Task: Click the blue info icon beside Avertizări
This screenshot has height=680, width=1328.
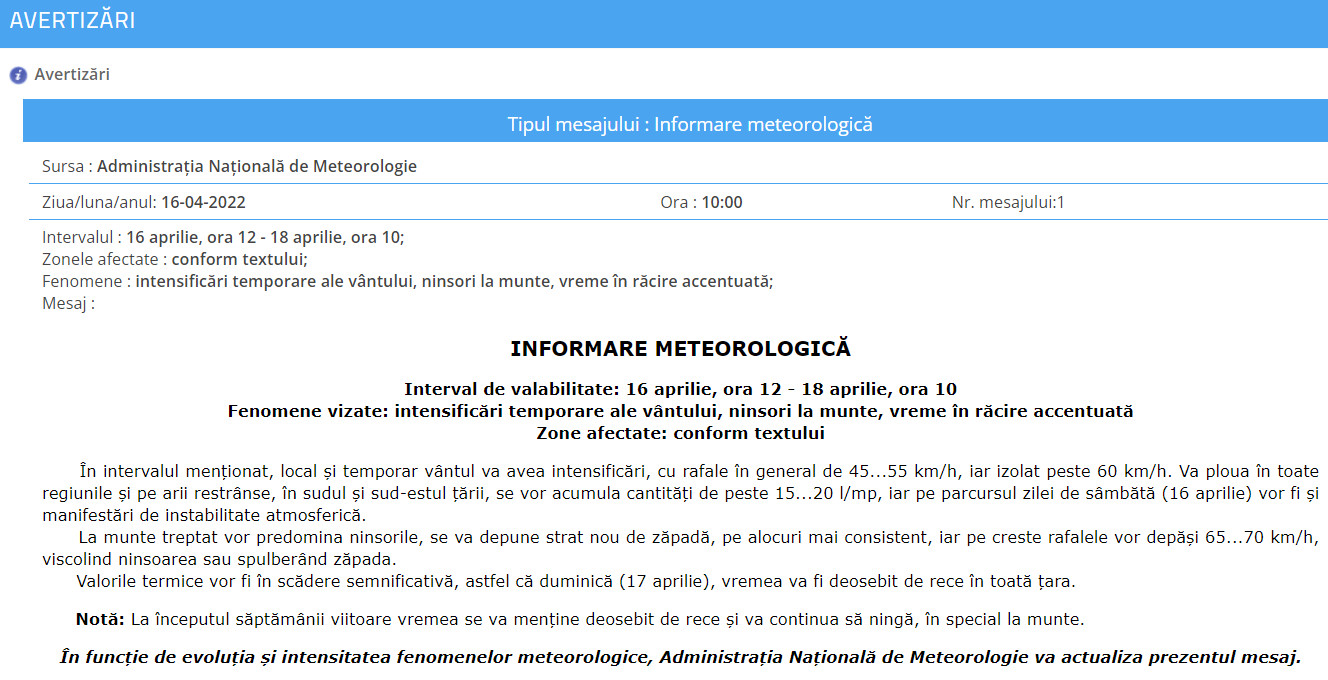Action: coord(18,75)
